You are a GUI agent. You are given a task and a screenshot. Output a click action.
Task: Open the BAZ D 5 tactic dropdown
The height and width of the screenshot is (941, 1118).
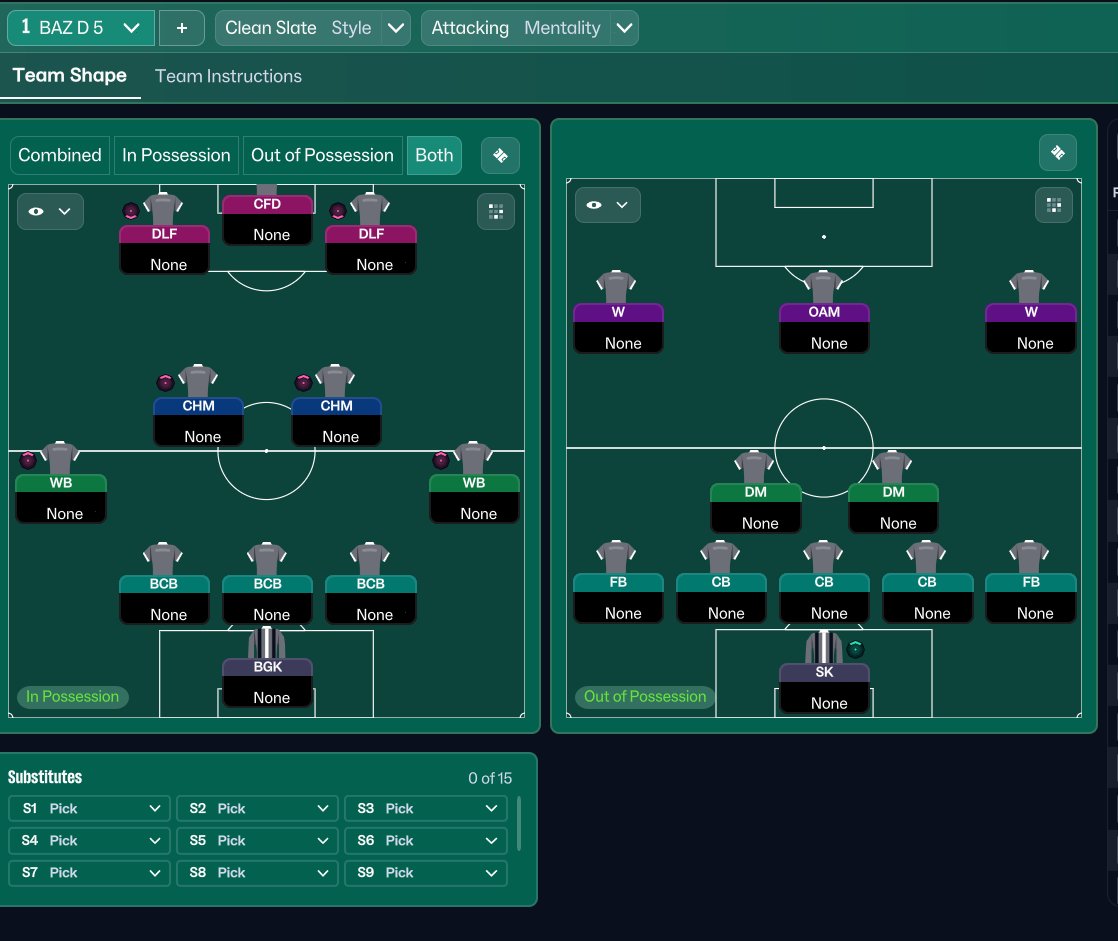click(x=81, y=28)
